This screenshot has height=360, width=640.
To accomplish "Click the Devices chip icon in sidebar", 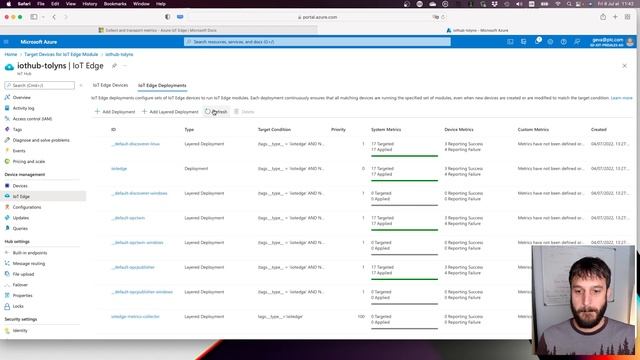I will coord(7,186).
